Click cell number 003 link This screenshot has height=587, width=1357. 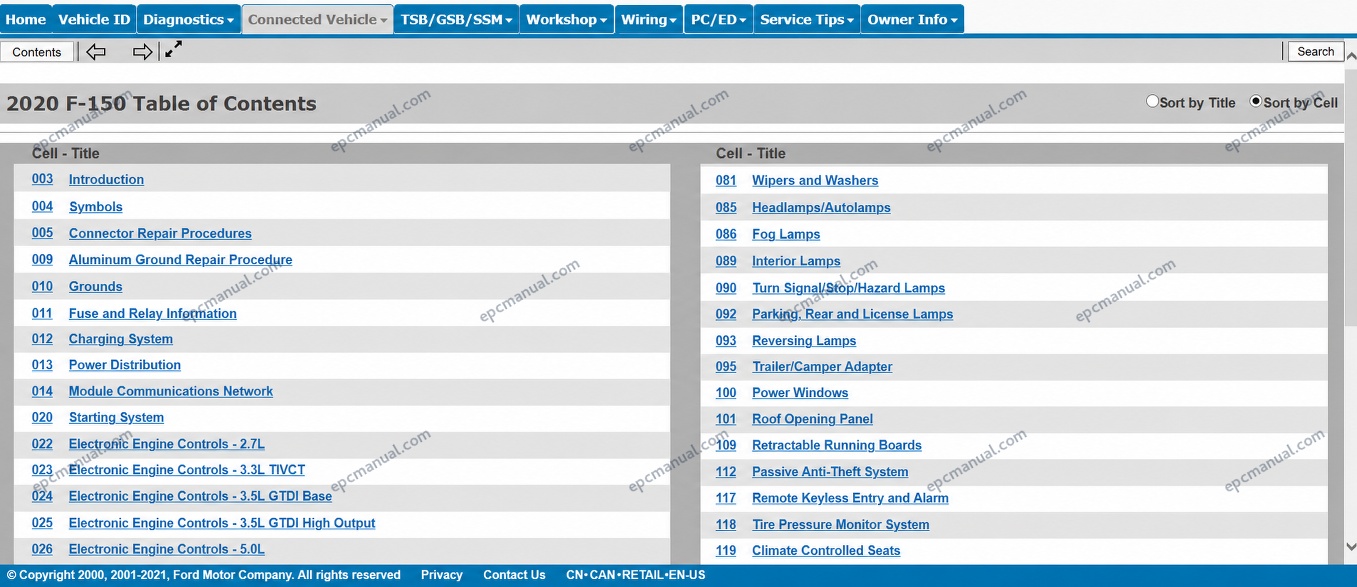42,179
